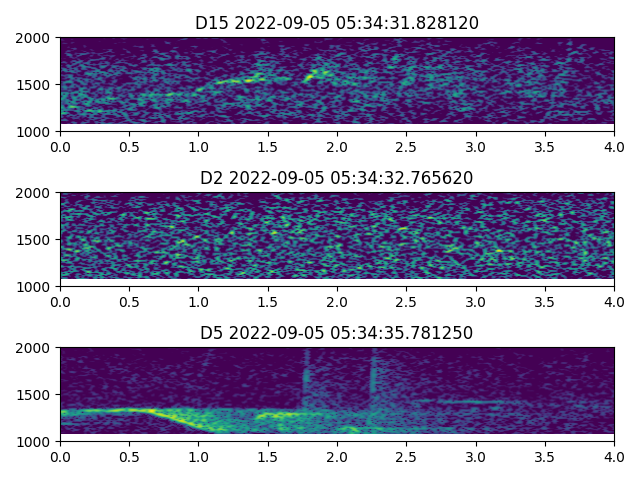Click the 2000 y-axis label on D15 plot
The width and height of the screenshot is (640, 480).
(x=37, y=38)
